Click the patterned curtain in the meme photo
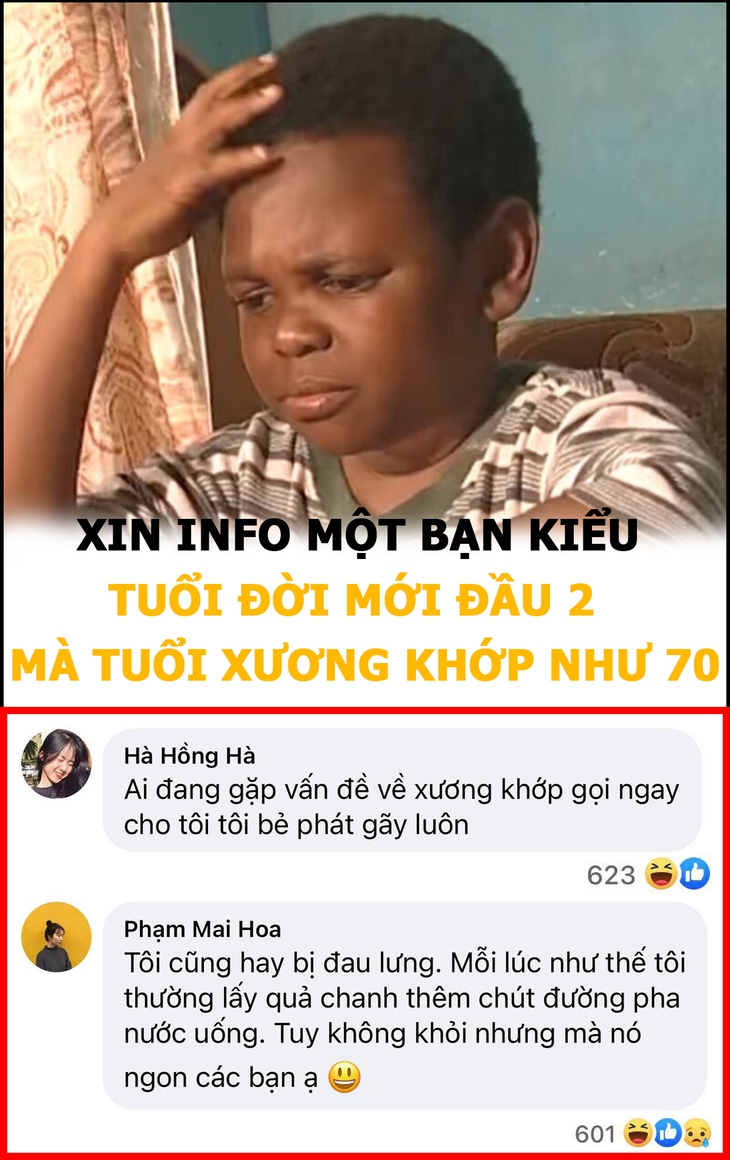 (x=89, y=222)
